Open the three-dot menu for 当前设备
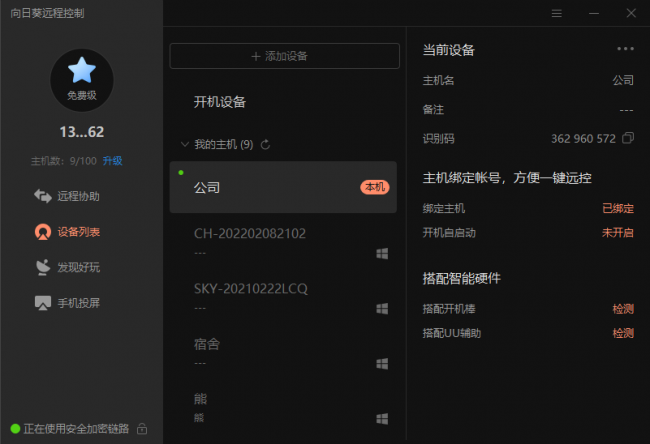Viewport: 650px width, 444px height. (x=625, y=49)
